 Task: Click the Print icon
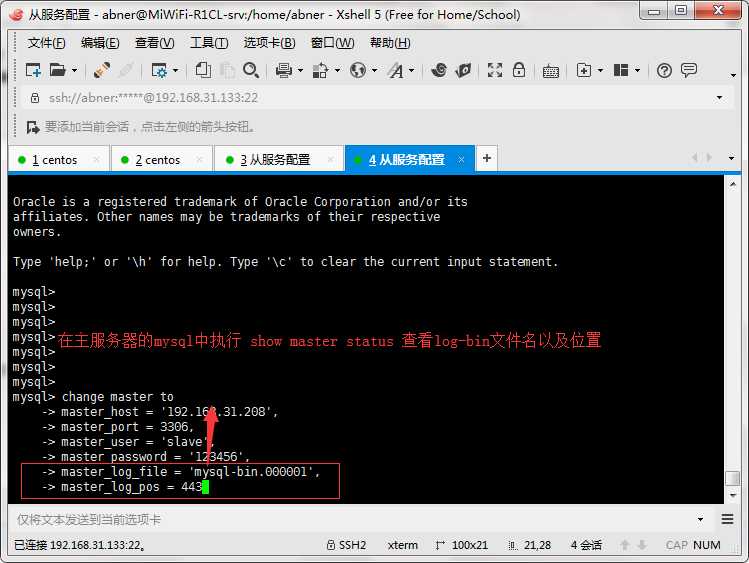[284, 71]
